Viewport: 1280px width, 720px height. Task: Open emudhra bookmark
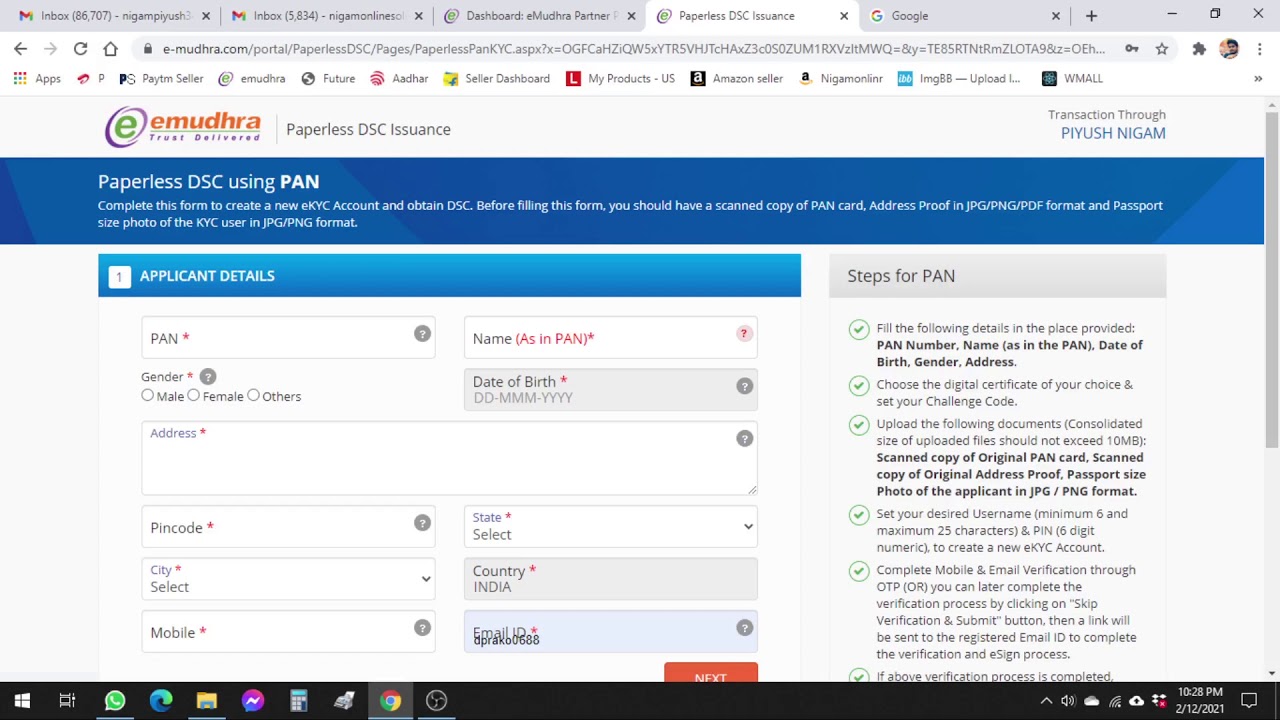[251, 78]
